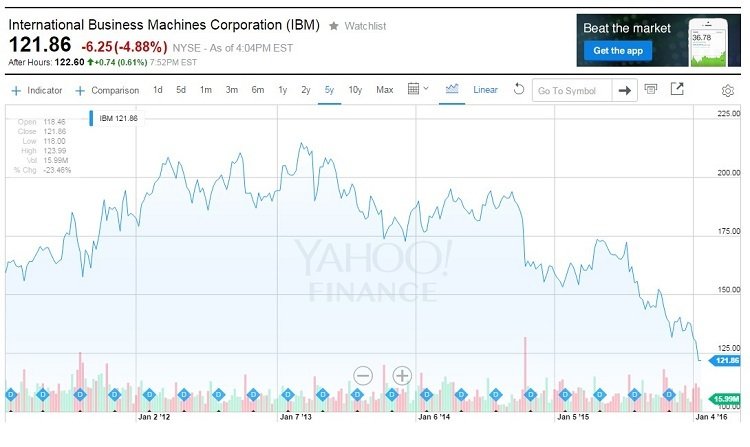Open the calendar date-range picker
Screen dimensions: 750x447
click(x=418, y=90)
